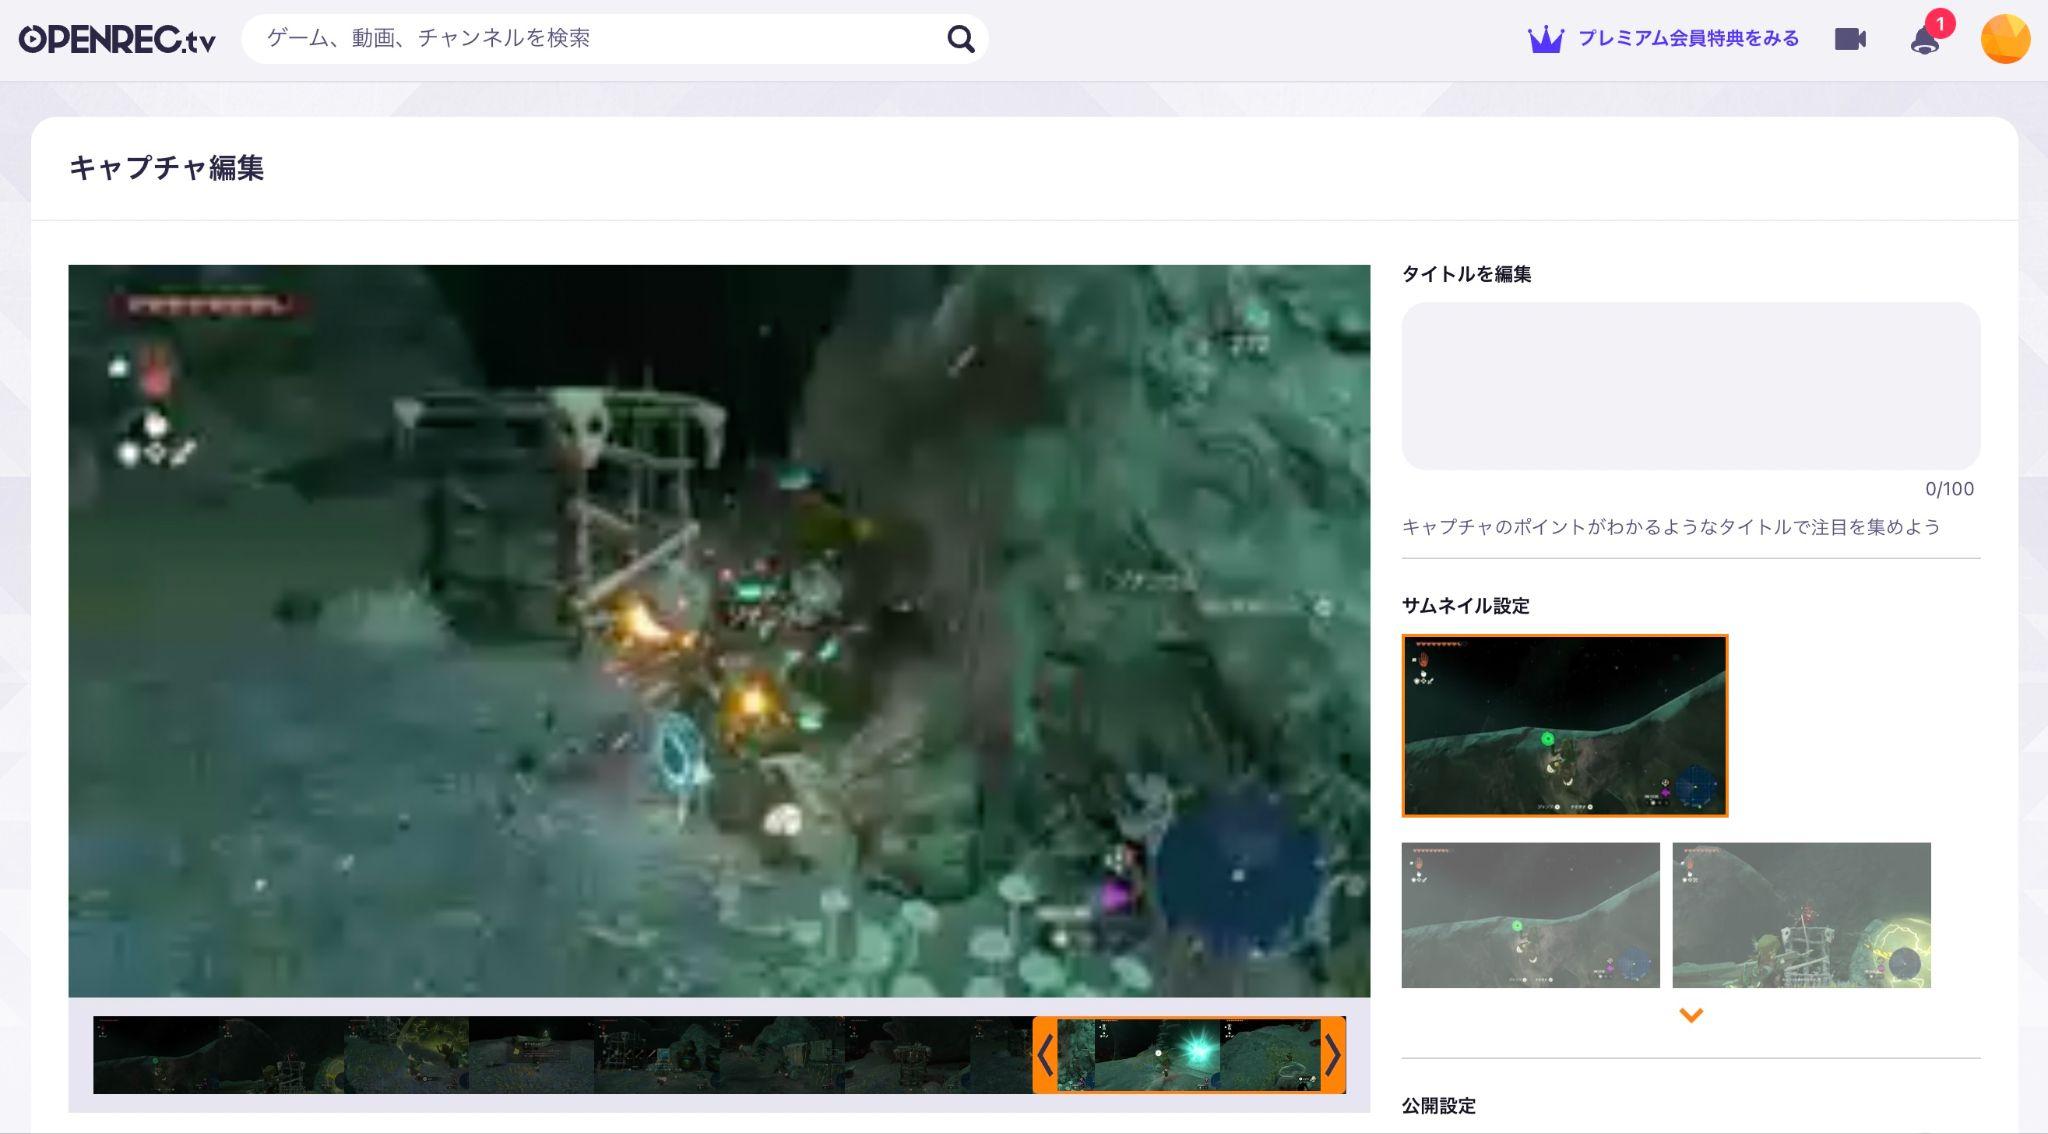This screenshot has height=1134, width=2048.
Task: Open the プレミアム会員特典をみる link
Action: point(1688,39)
